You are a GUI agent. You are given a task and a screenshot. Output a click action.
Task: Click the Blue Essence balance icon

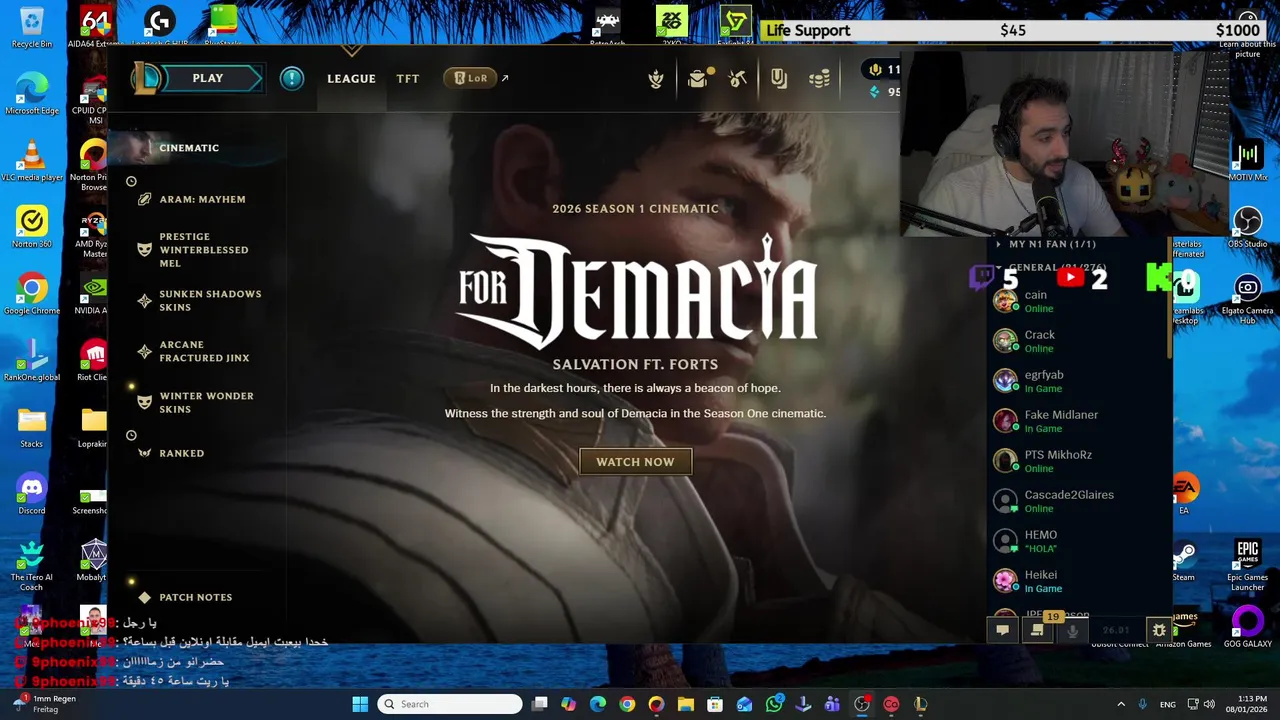pos(875,92)
